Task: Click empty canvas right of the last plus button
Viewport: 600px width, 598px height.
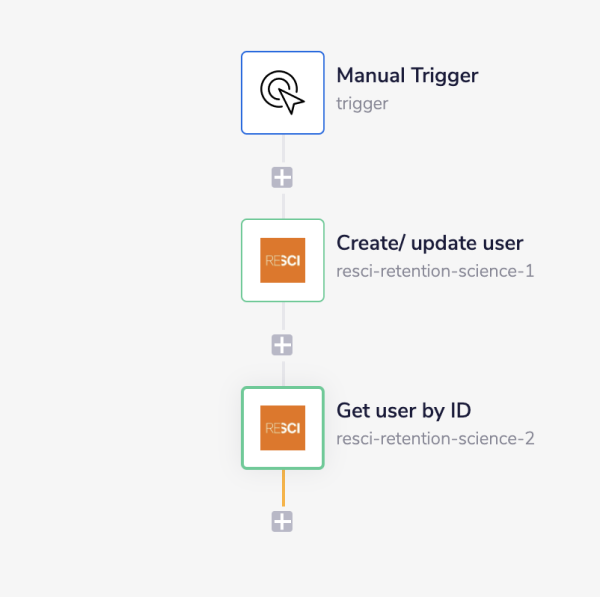Action: click(x=420, y=521)
